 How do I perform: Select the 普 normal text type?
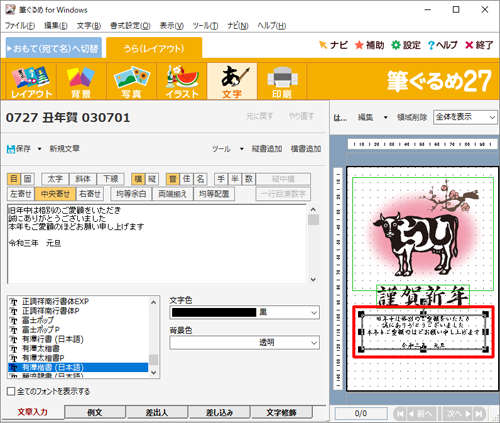click(x=173, y=179)
